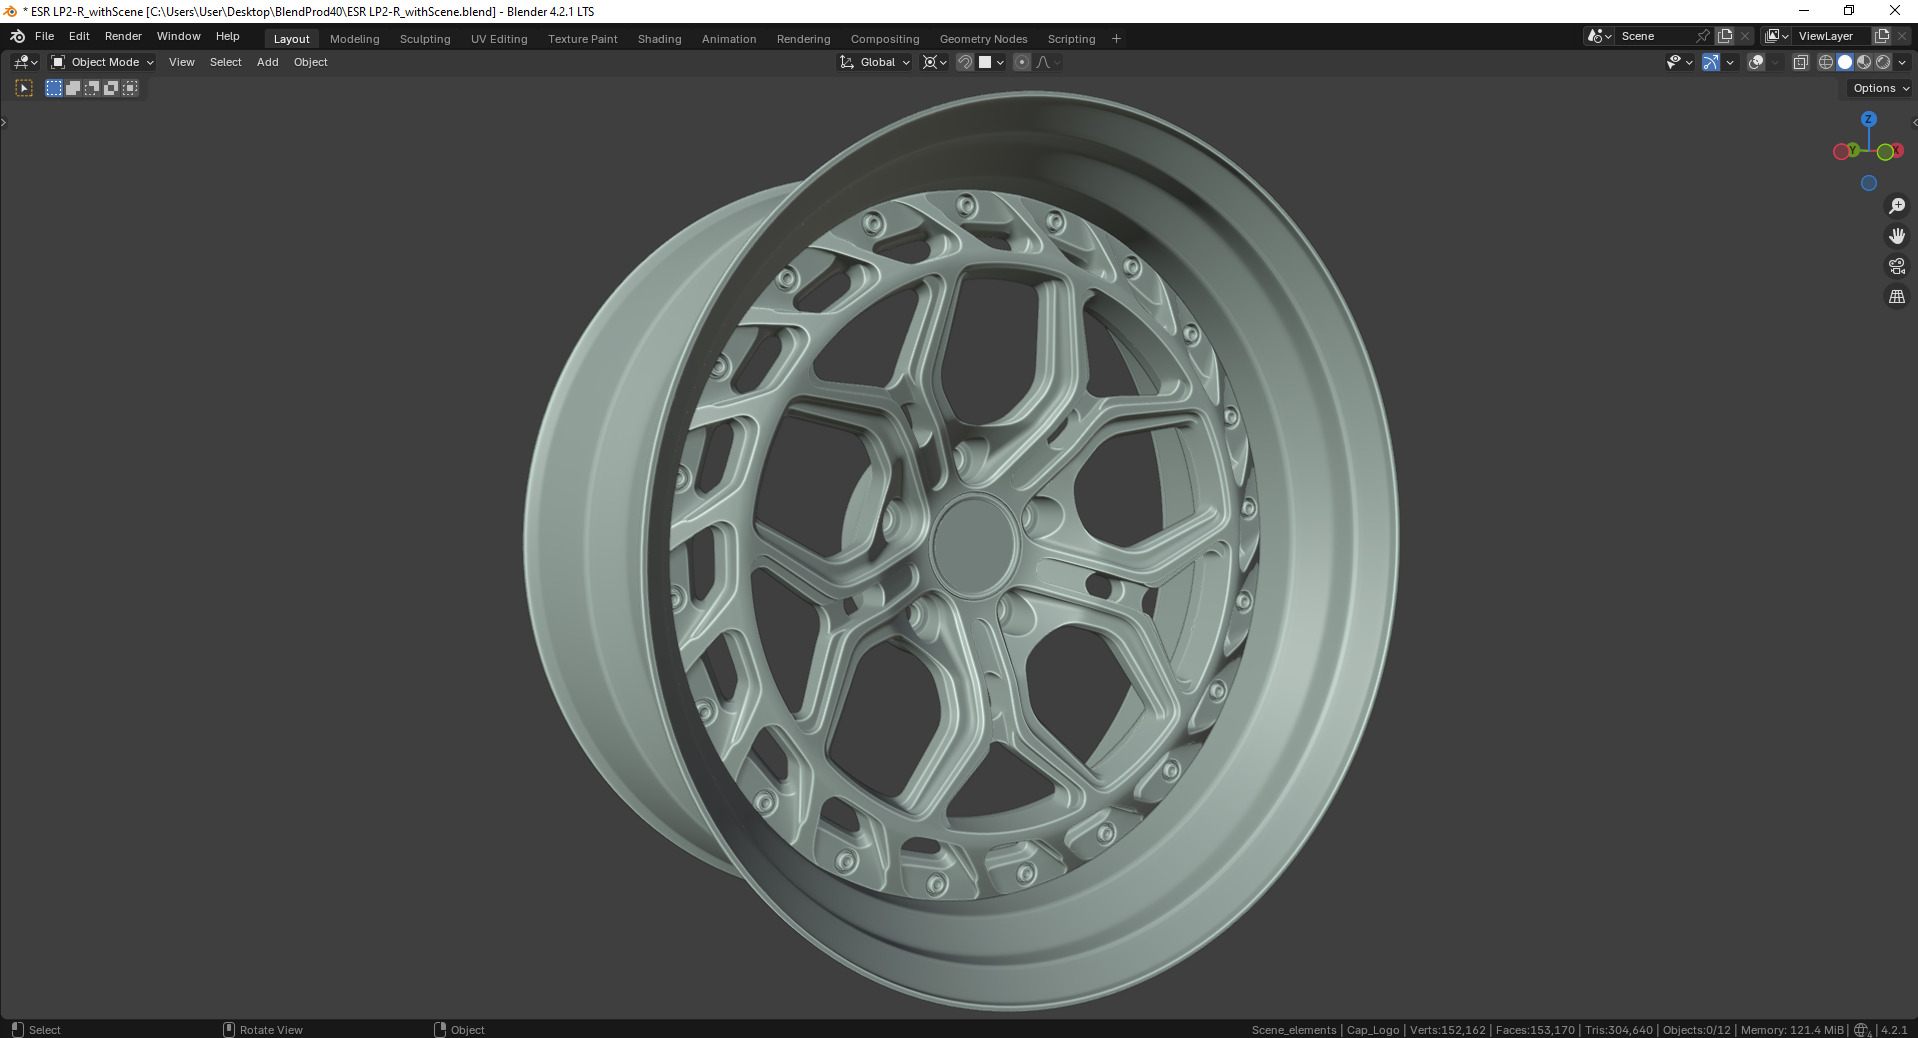1918x1038 pixels.
Task: Expand the right sidebar arrow
Action: click(1914, 122)
